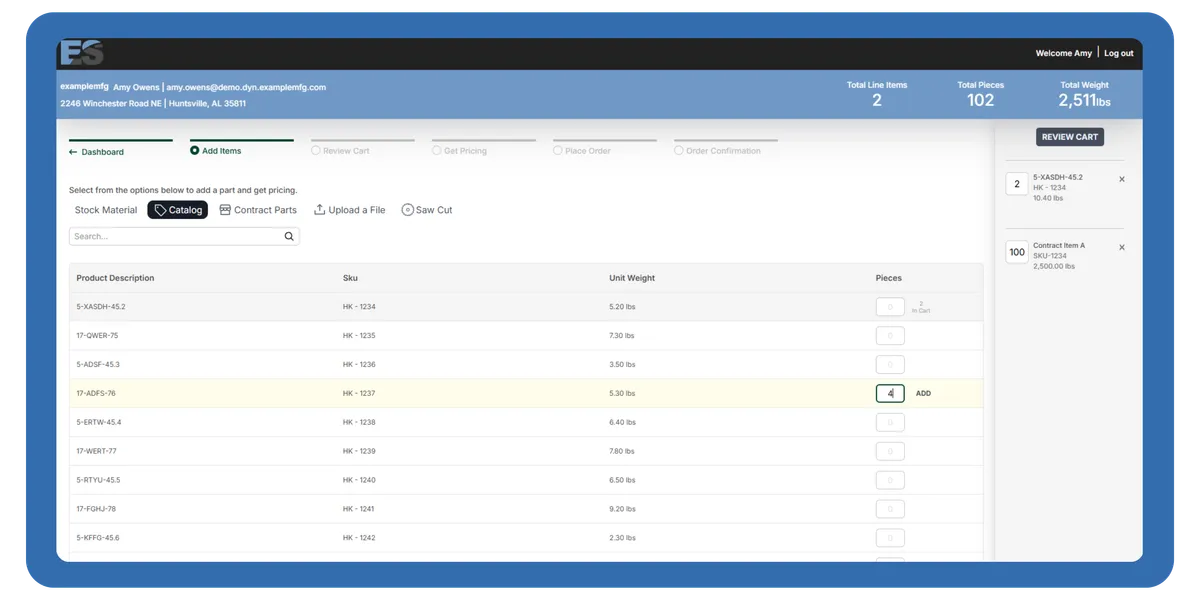This screenshot has width=1200, height=600.
Task: Click SKU HK - 1240
Action: pos(359,481)
